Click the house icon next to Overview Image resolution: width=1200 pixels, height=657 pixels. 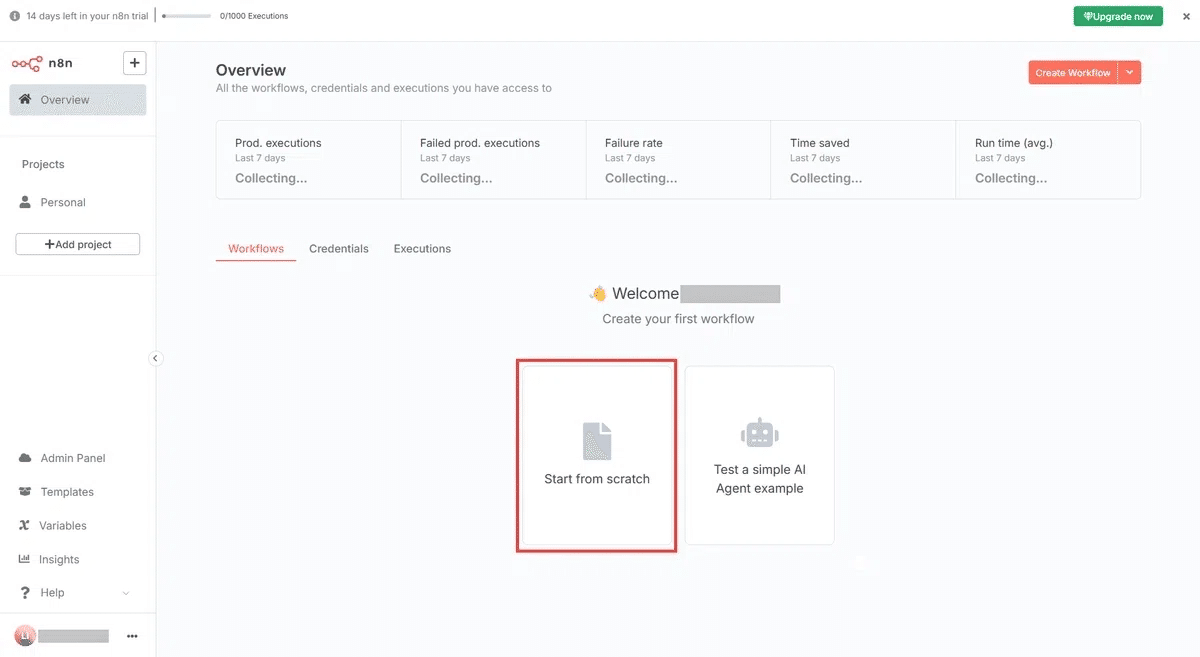click(25, 99)
